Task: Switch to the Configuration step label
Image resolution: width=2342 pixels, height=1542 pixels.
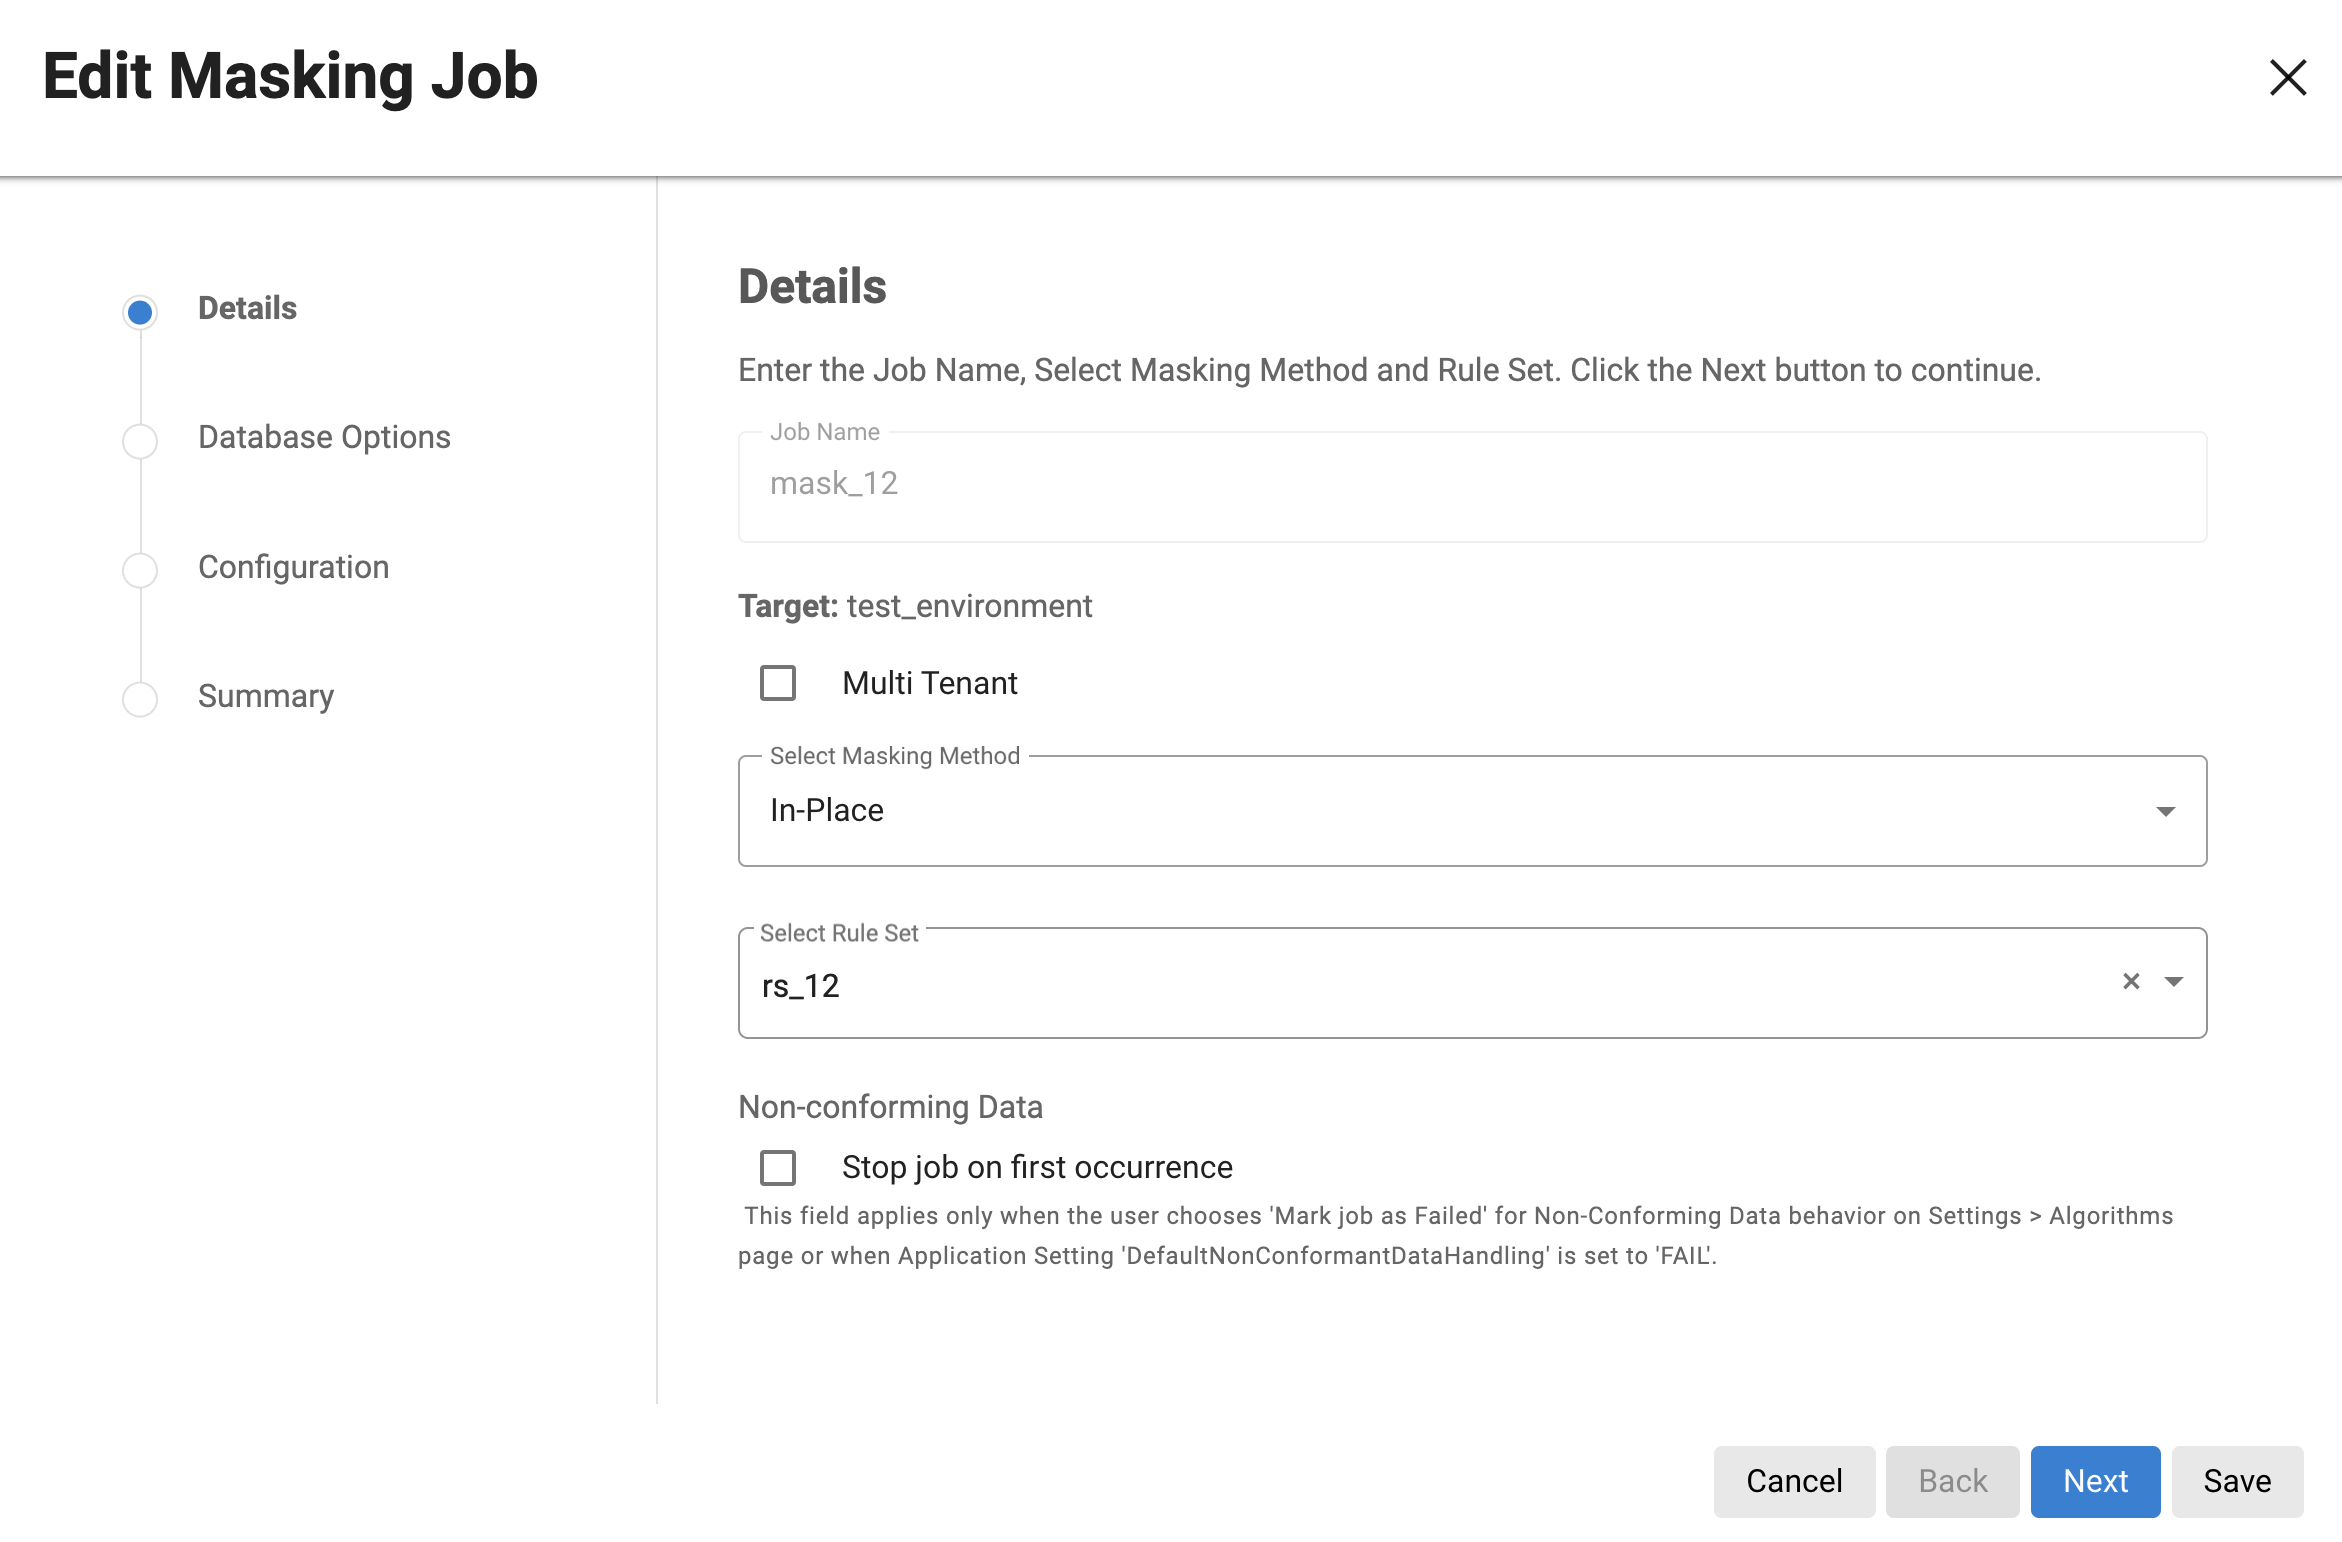Action: [x=293, y=567]
